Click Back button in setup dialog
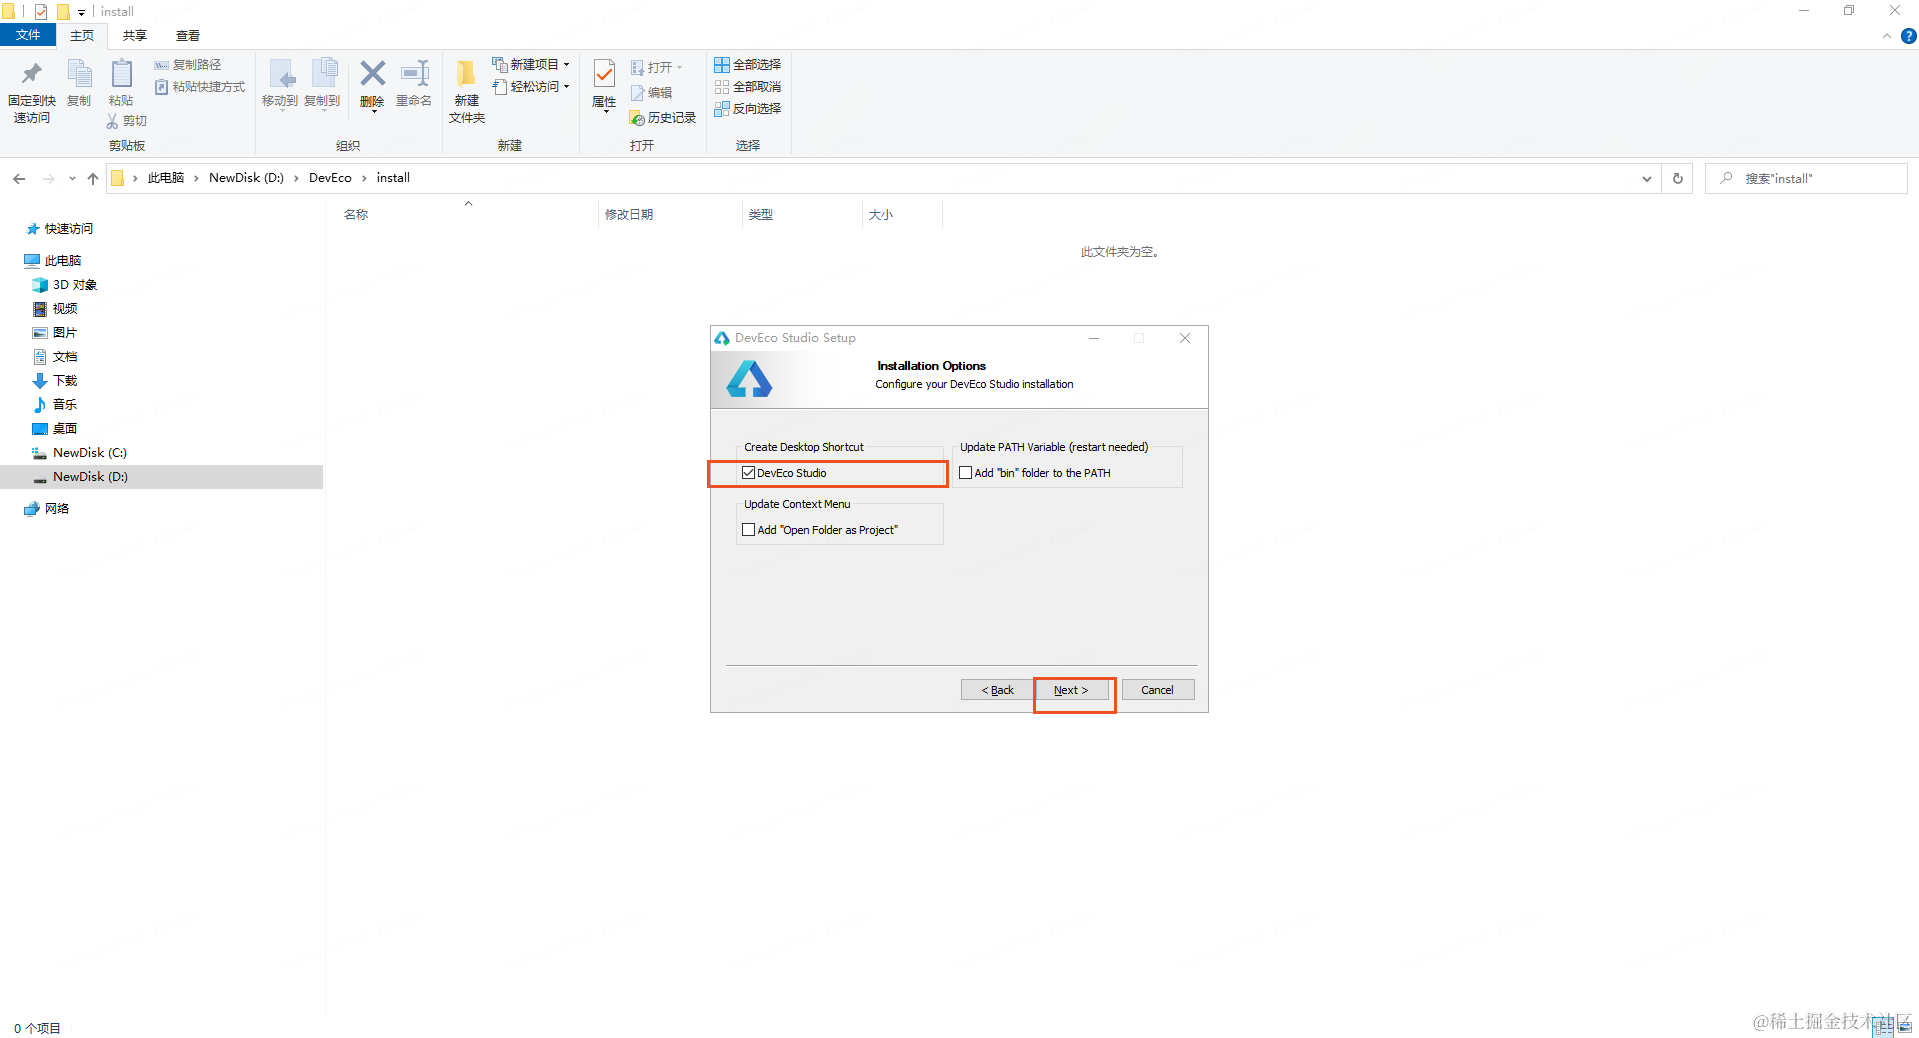Screen dimensions: 1919x1038 [x=997, y=690]
